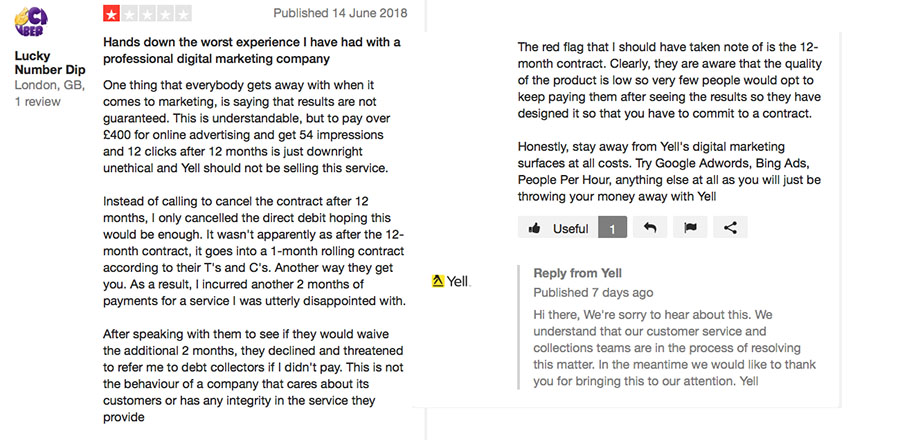This screenshot has width=900, height=440.
Task: Click the fifth grey star in rating
Action: tap(184, 14)
